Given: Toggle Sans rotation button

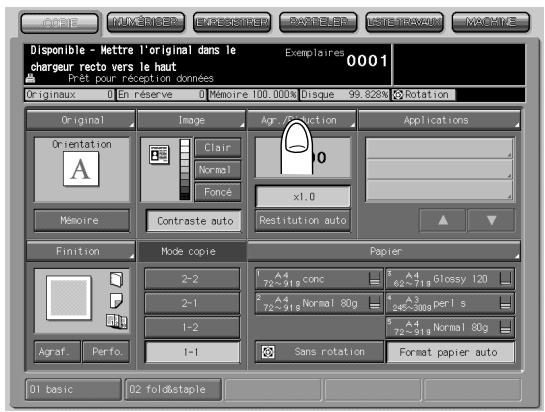Looking at the screenshot, I should 319,352.
